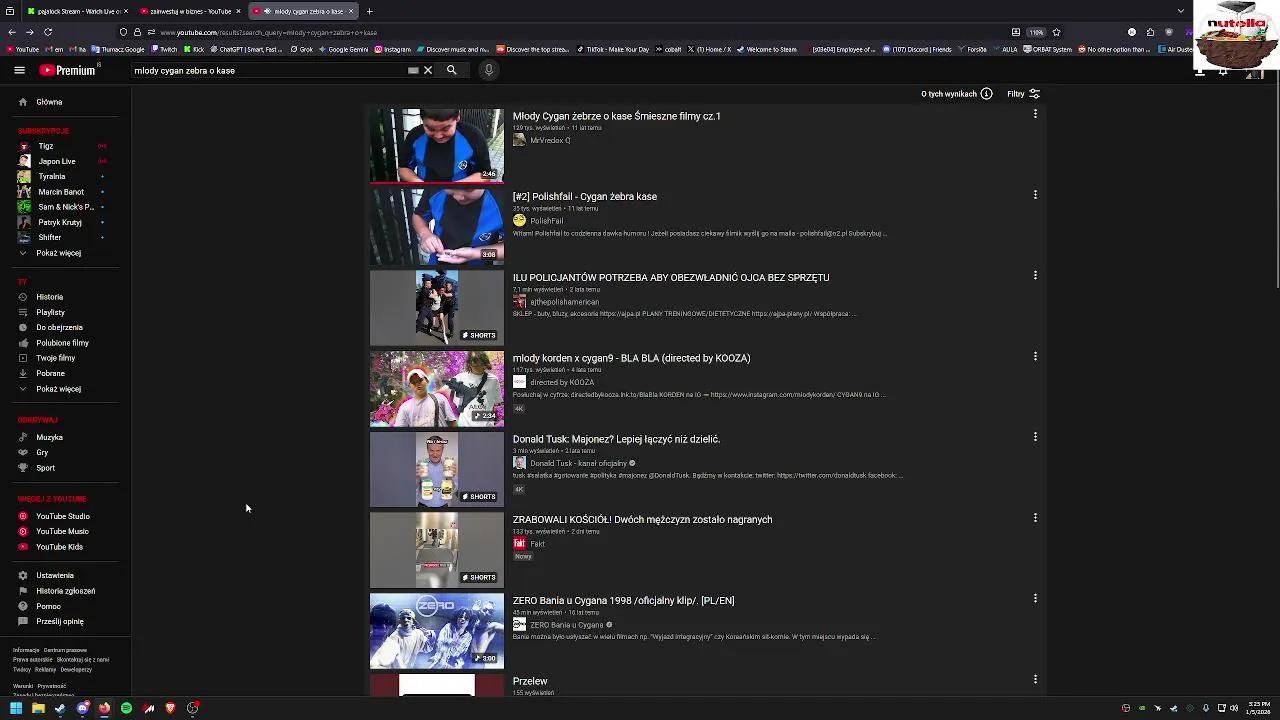Open the on-screen keyboard icon in search box

(x=413, y=70)
